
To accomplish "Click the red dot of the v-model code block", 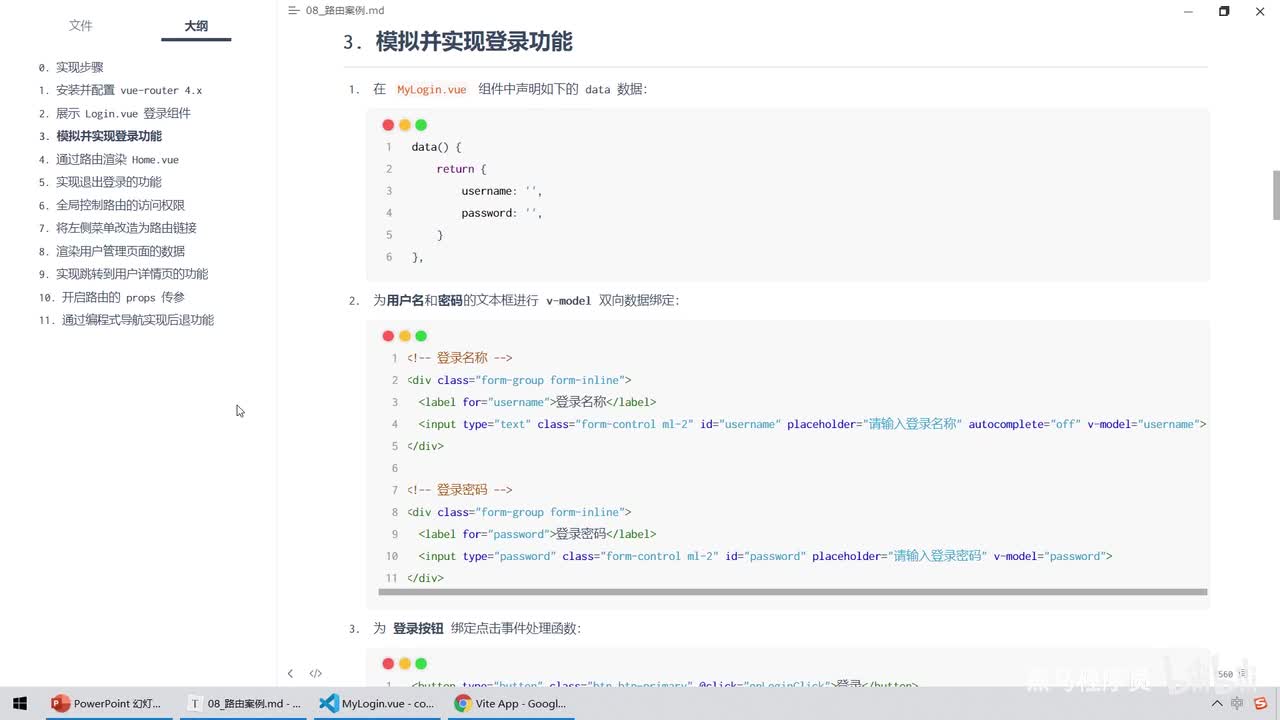I will point(388,336).
